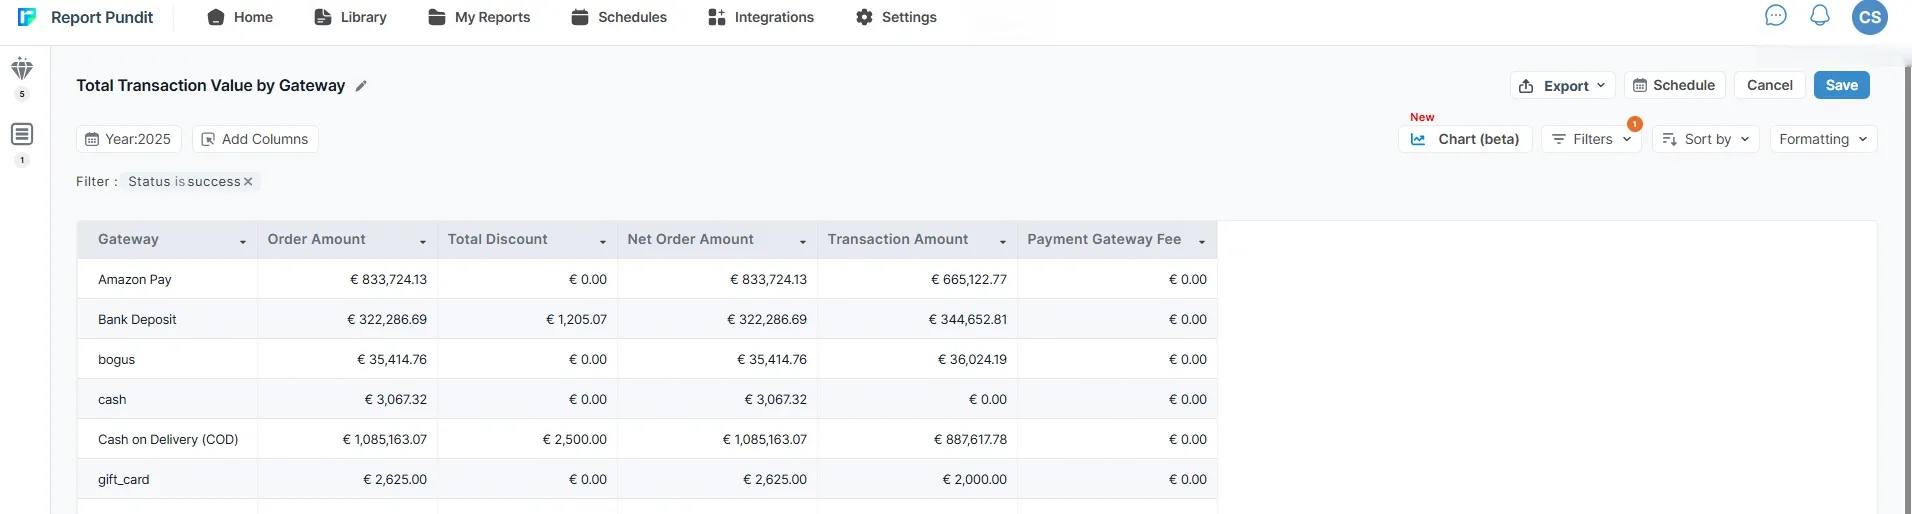Expand the Filters dropdown
The image size is (1912, 514).
point(1592,139)
